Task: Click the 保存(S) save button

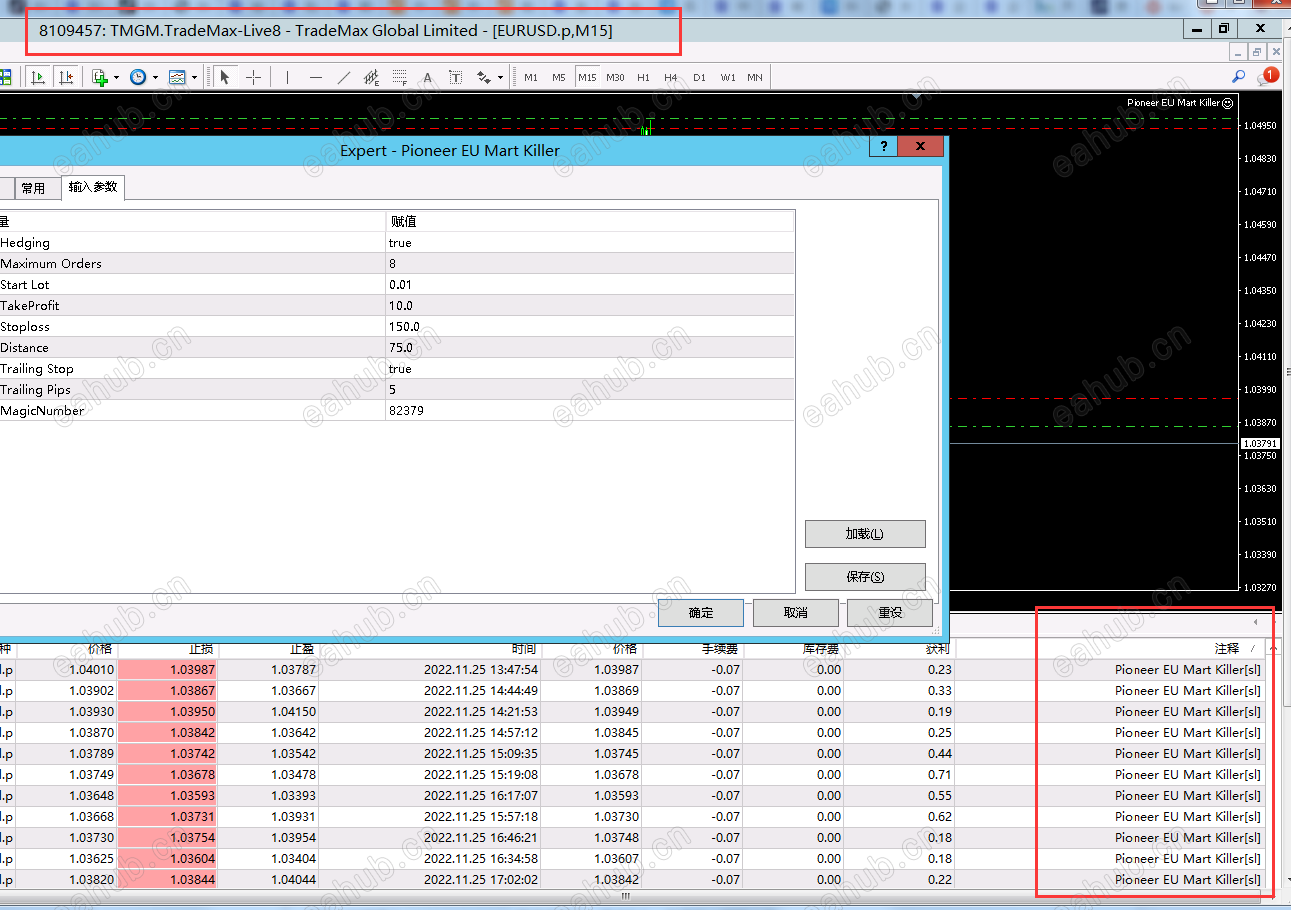Action: (x=865, y=577)
